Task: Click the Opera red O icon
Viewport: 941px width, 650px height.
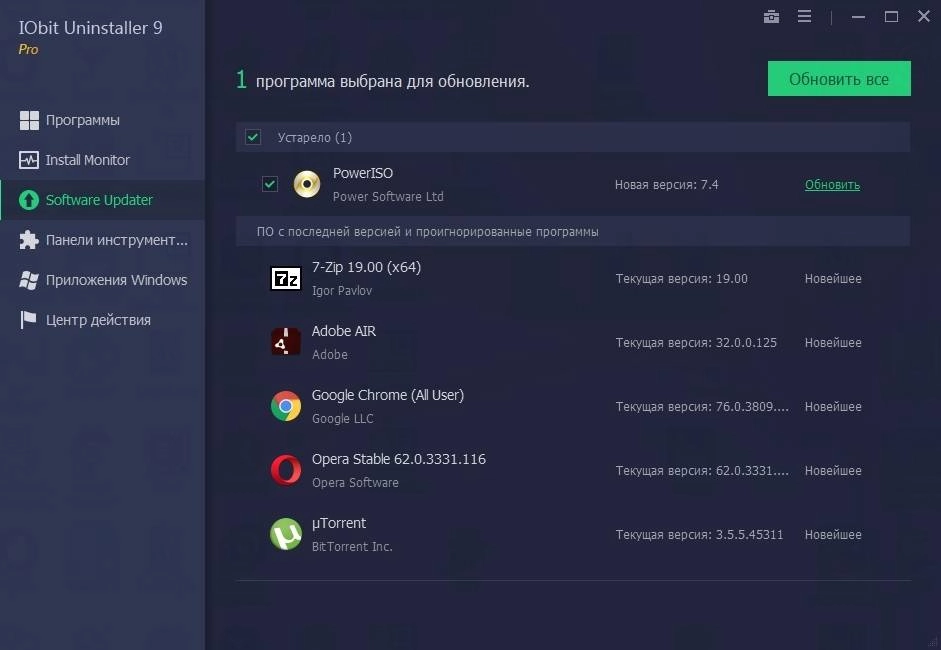Action: coord(286,470)
